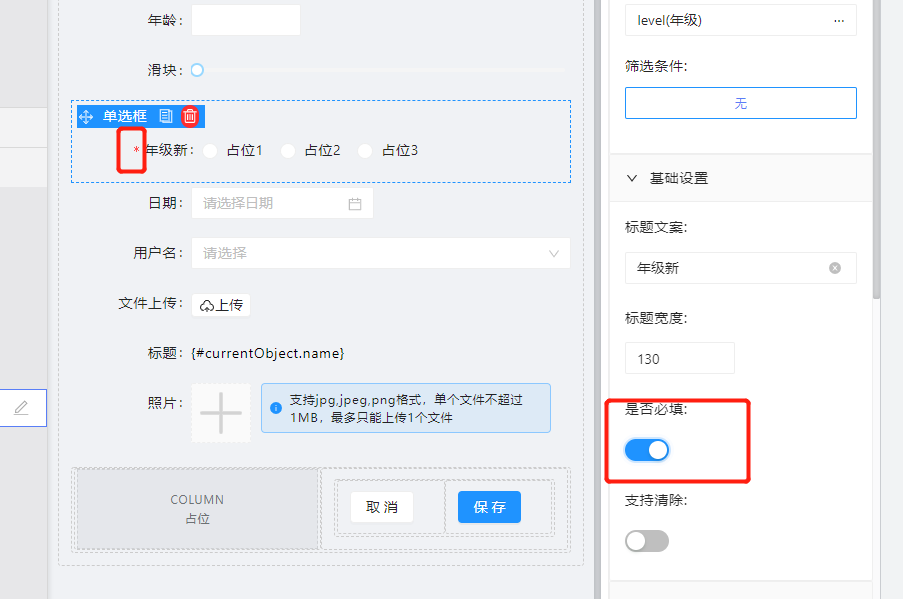Image resolution: width=903 pixels, height=599 pixels.
Task: Select the COLUMN 占位 placeholder block
Action: click(198, 509)
